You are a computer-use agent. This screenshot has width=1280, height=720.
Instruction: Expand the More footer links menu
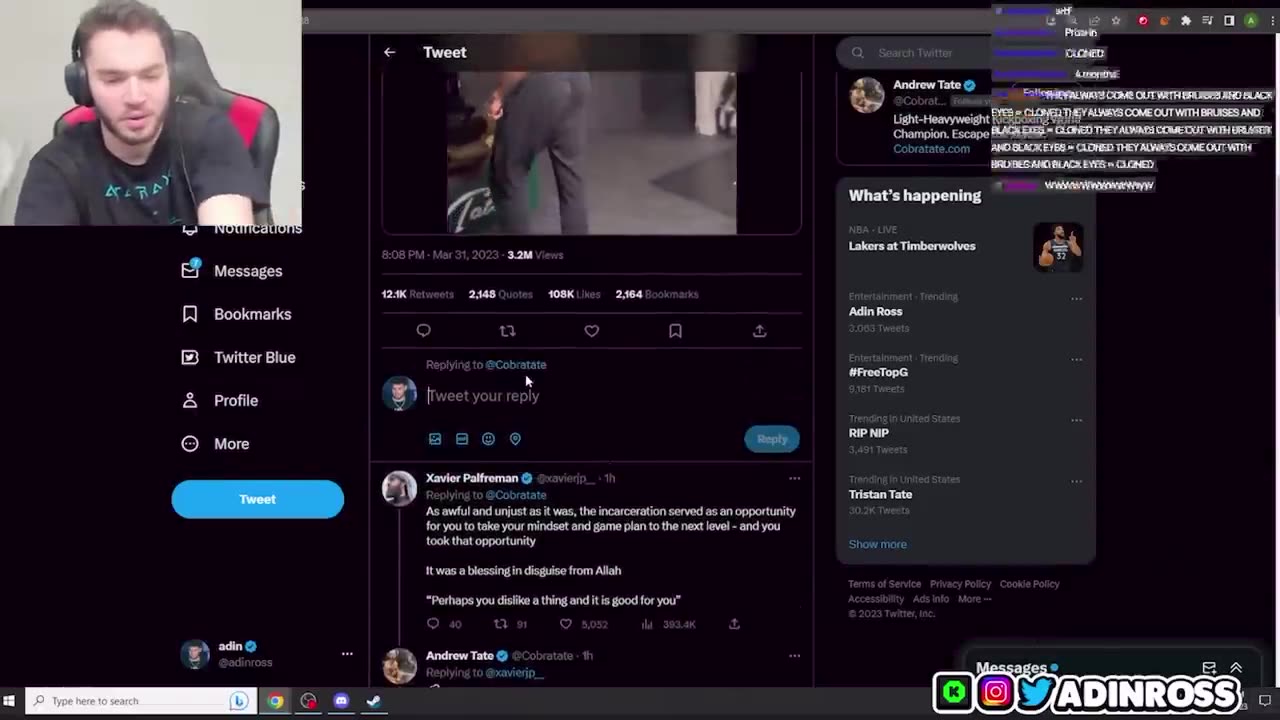click(974, 599)
